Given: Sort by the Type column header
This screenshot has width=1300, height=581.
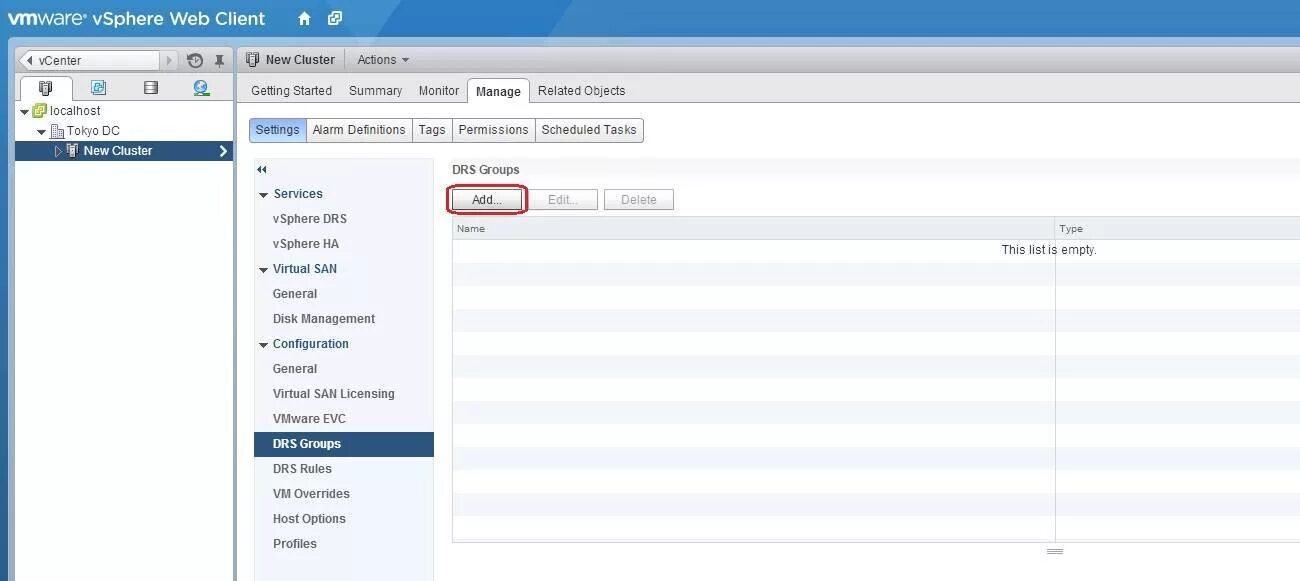Looking at the screenshot, I should click(x=1177, y=228).
